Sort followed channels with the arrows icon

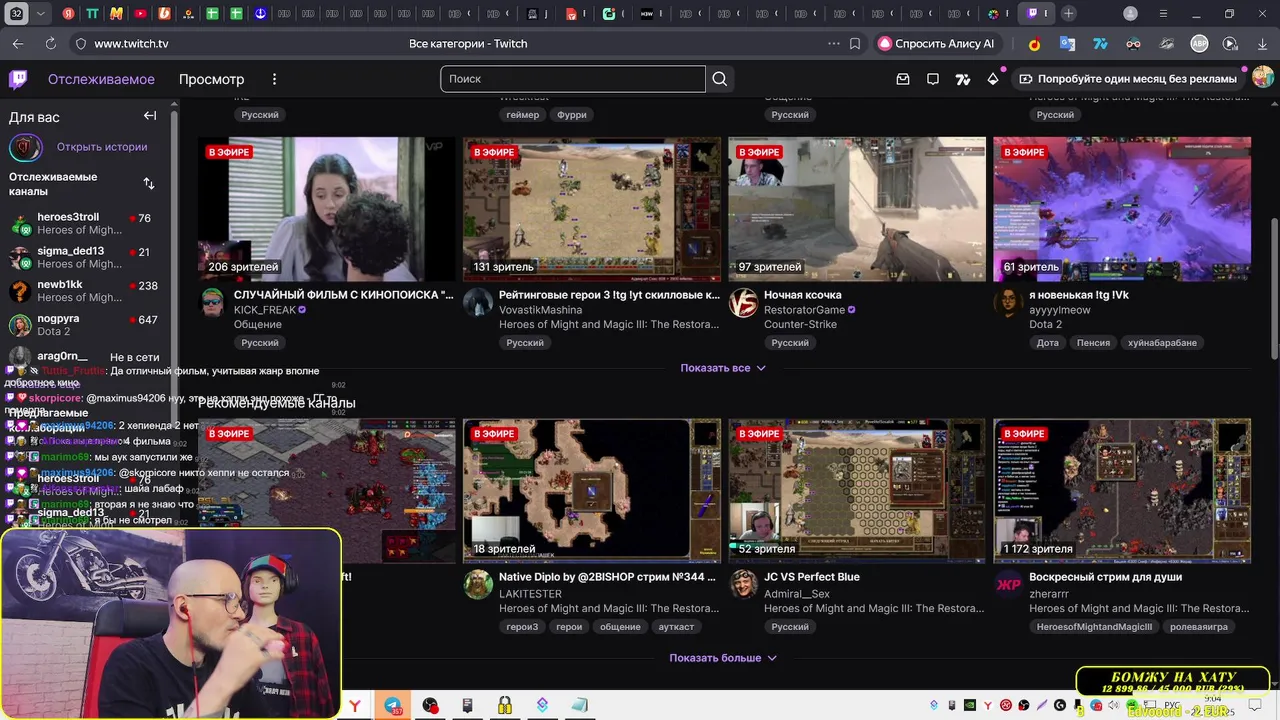(149, 184)
